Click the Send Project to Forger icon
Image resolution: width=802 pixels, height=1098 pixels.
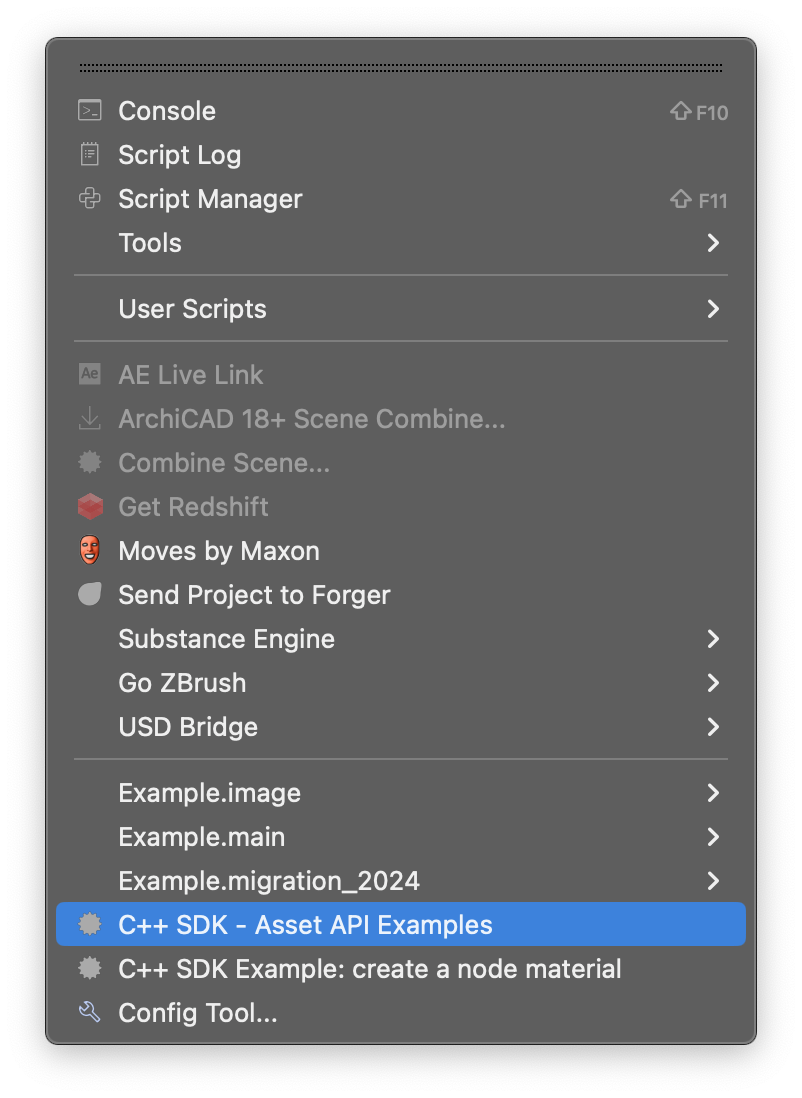coord(90,595)
